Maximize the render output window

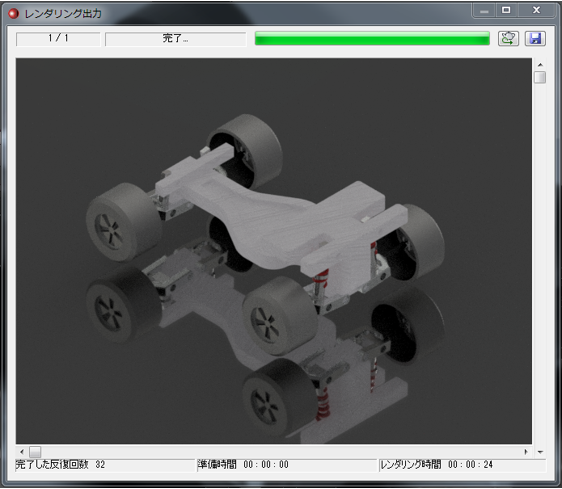506,10
